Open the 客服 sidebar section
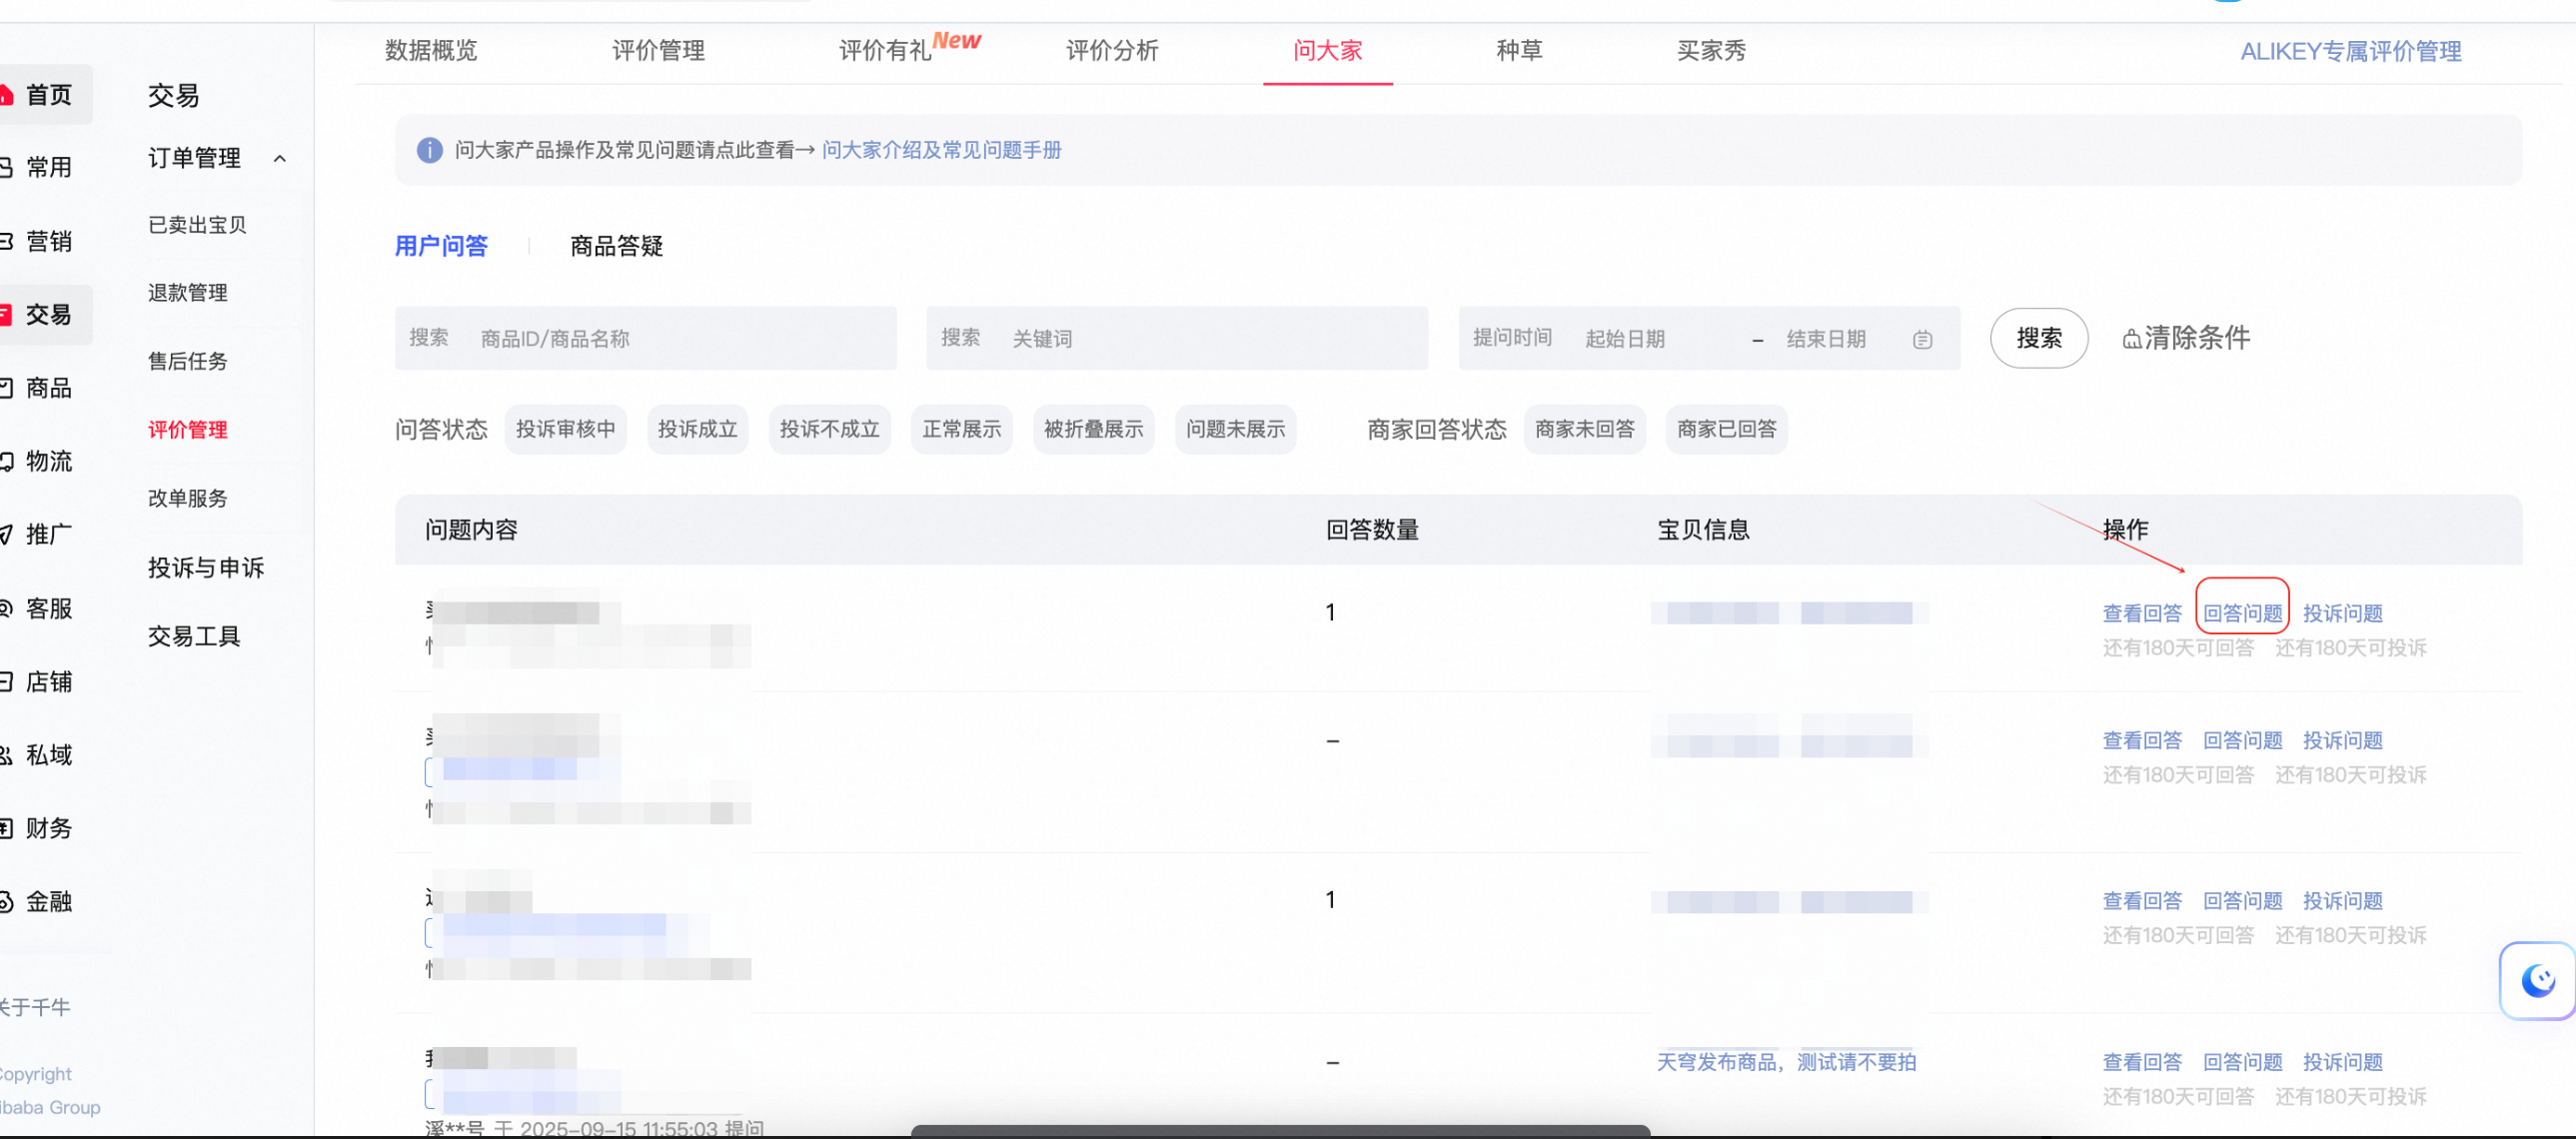The height and width of the screenshot is (1139, 2576). (38, 608)
